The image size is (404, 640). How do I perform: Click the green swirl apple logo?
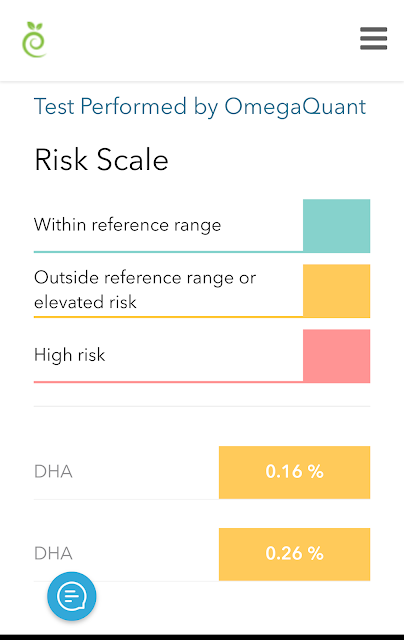point(34,40)
